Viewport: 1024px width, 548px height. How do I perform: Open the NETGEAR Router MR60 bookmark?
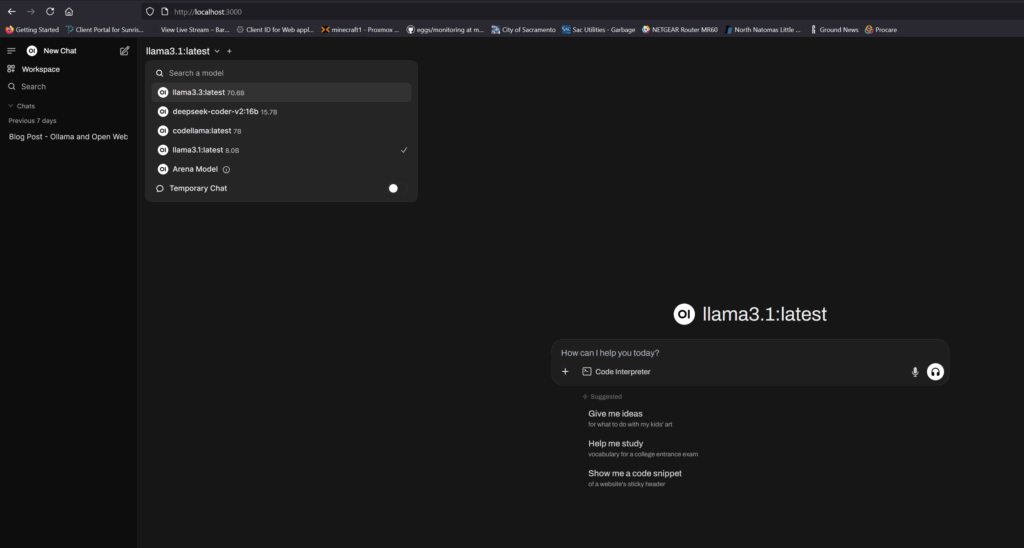[679, 29]
